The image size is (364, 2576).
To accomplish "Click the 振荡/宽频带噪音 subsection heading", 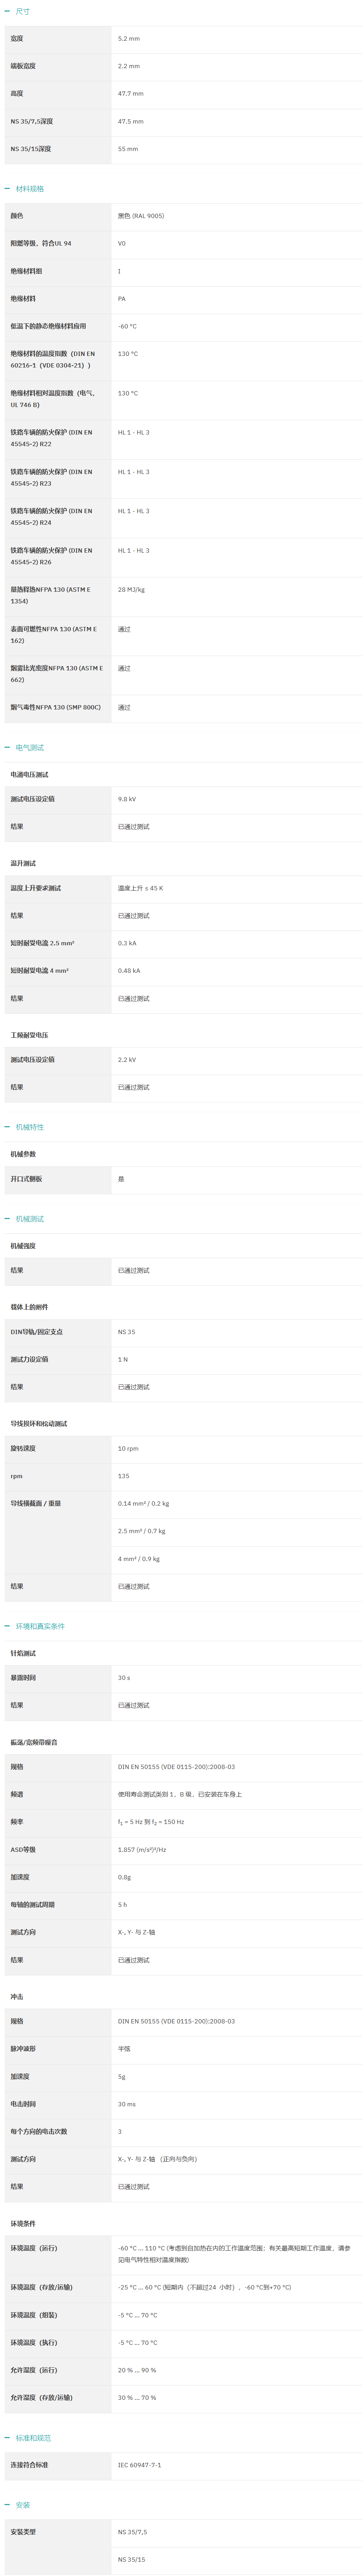I will pos(34,1742).
